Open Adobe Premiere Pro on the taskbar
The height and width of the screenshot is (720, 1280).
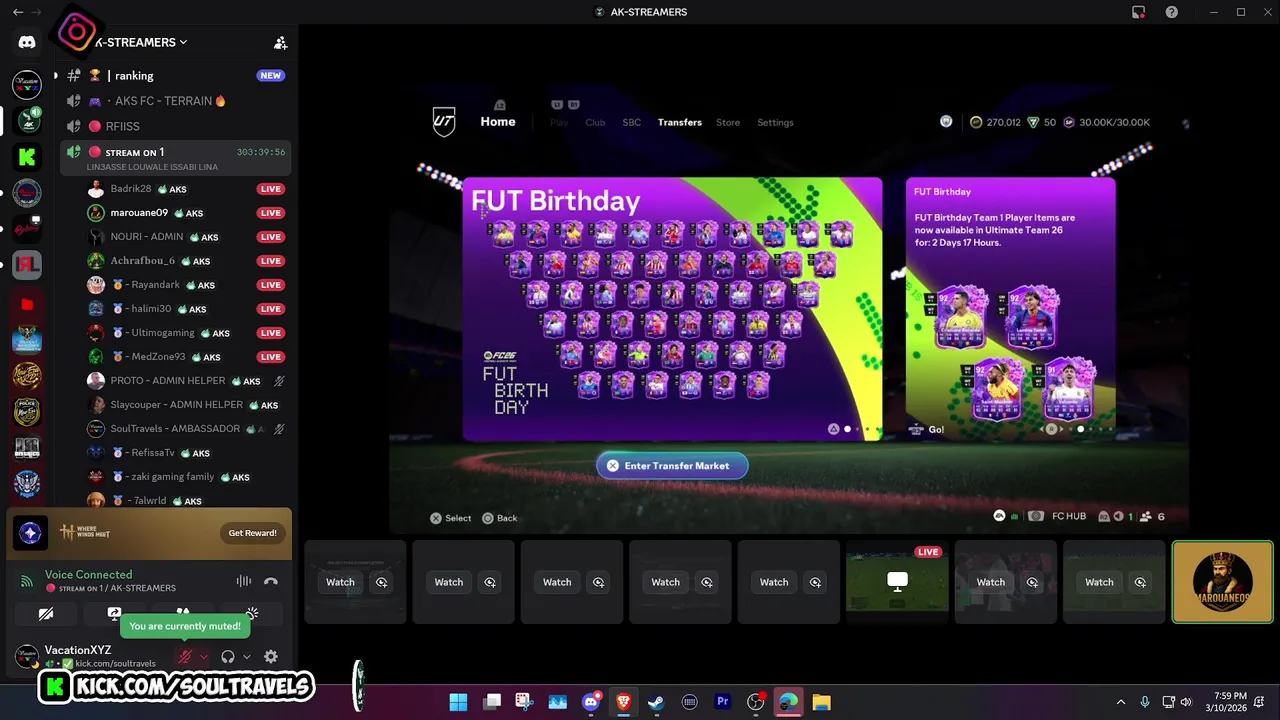(722, 702)
